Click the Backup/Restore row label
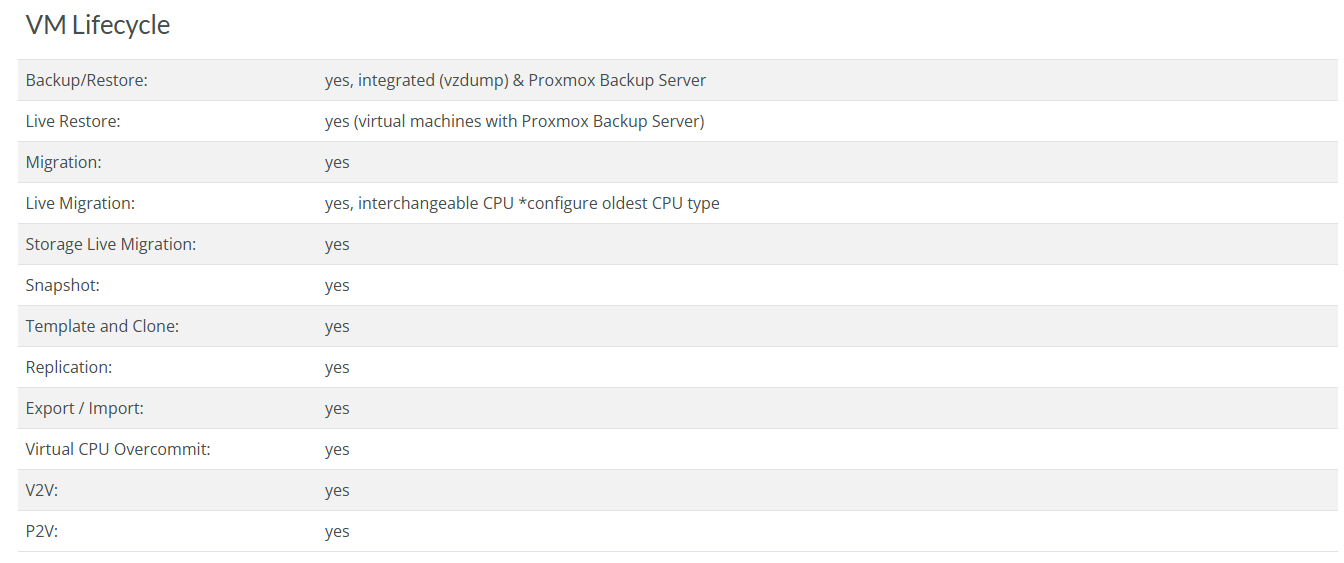 pyautogui.click(x=86, y=80)
